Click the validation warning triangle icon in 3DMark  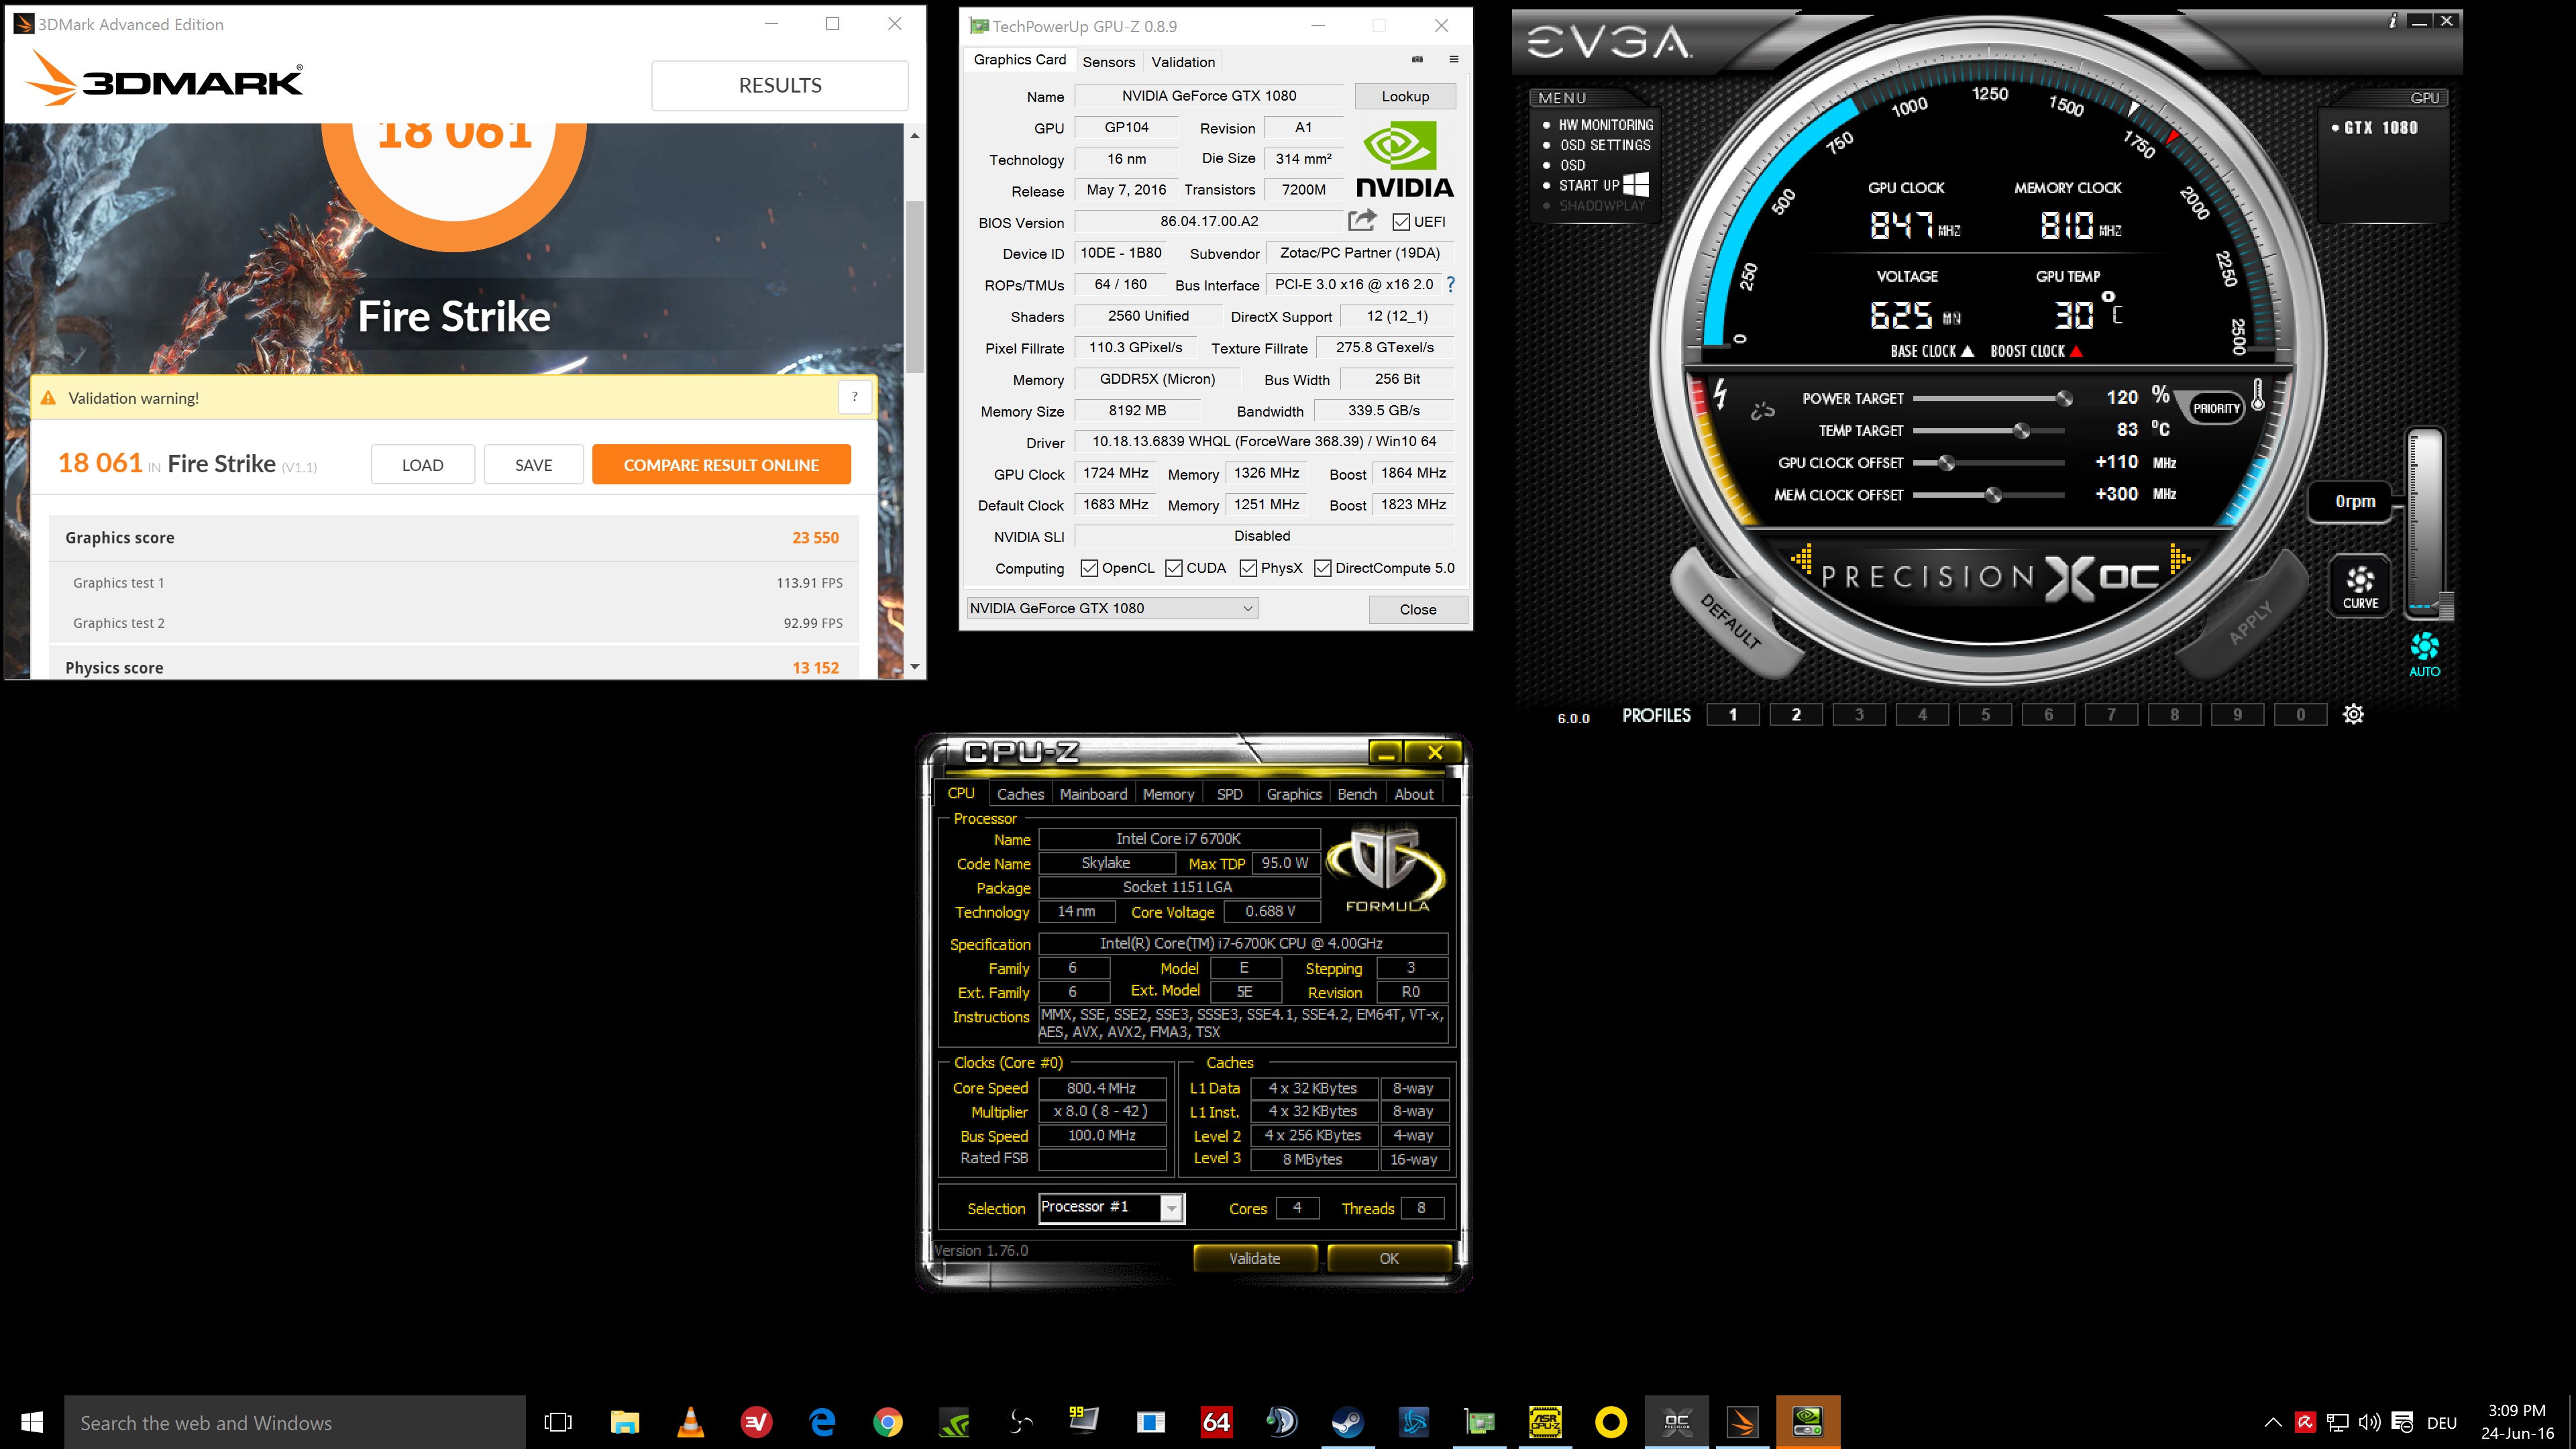(48, 398)
